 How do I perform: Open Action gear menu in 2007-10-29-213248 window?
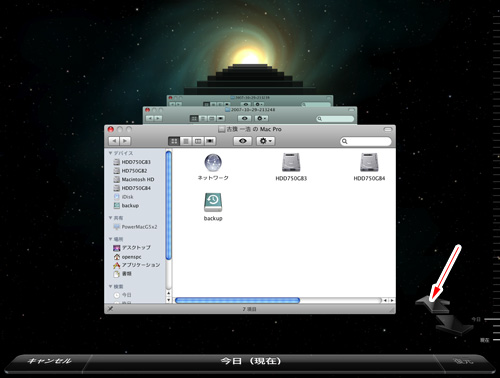(x=261, y=118)
